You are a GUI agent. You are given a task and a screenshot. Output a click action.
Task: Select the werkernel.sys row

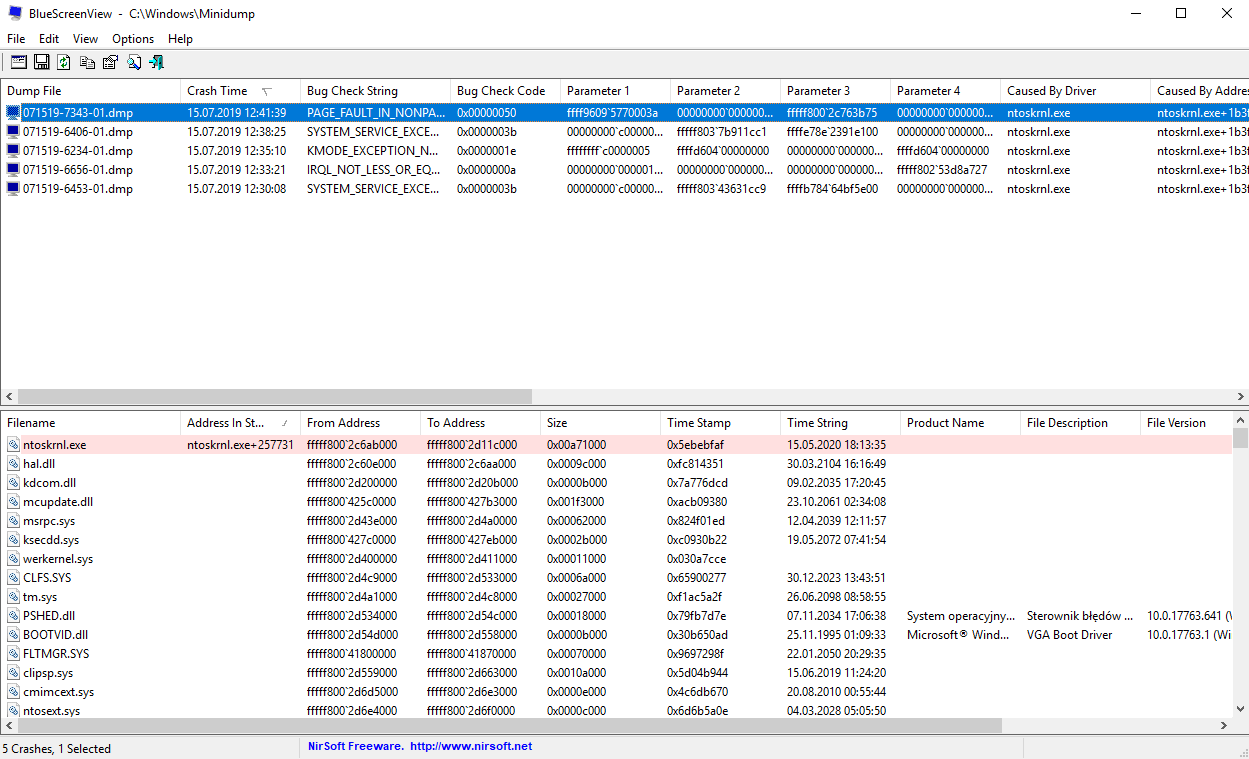pyautogui.click(x=616, y=559)
